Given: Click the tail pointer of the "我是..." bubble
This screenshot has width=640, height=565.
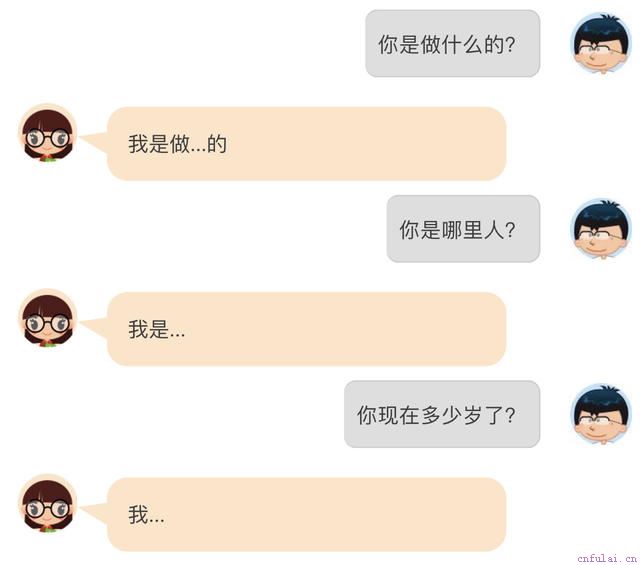Looking at the screenshot, I should click(x=93, y=327).
